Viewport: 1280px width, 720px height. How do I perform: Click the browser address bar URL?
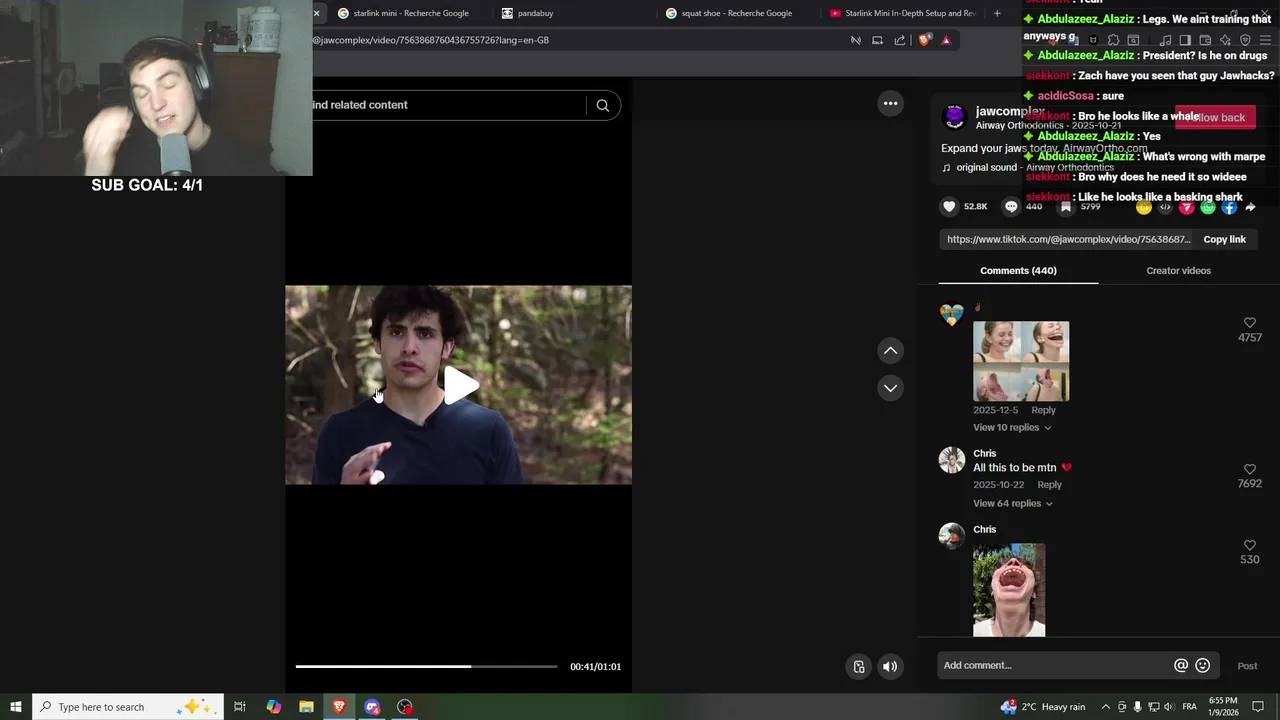pos(431,40)
